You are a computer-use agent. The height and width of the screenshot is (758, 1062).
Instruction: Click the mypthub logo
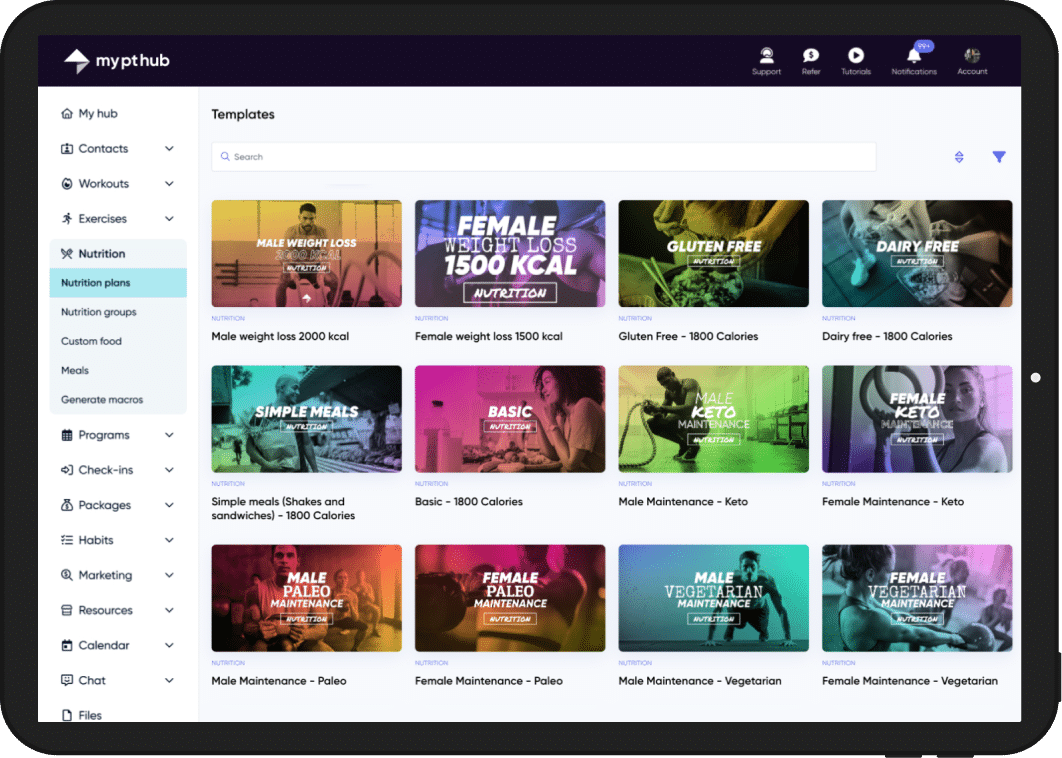(117, 61)
